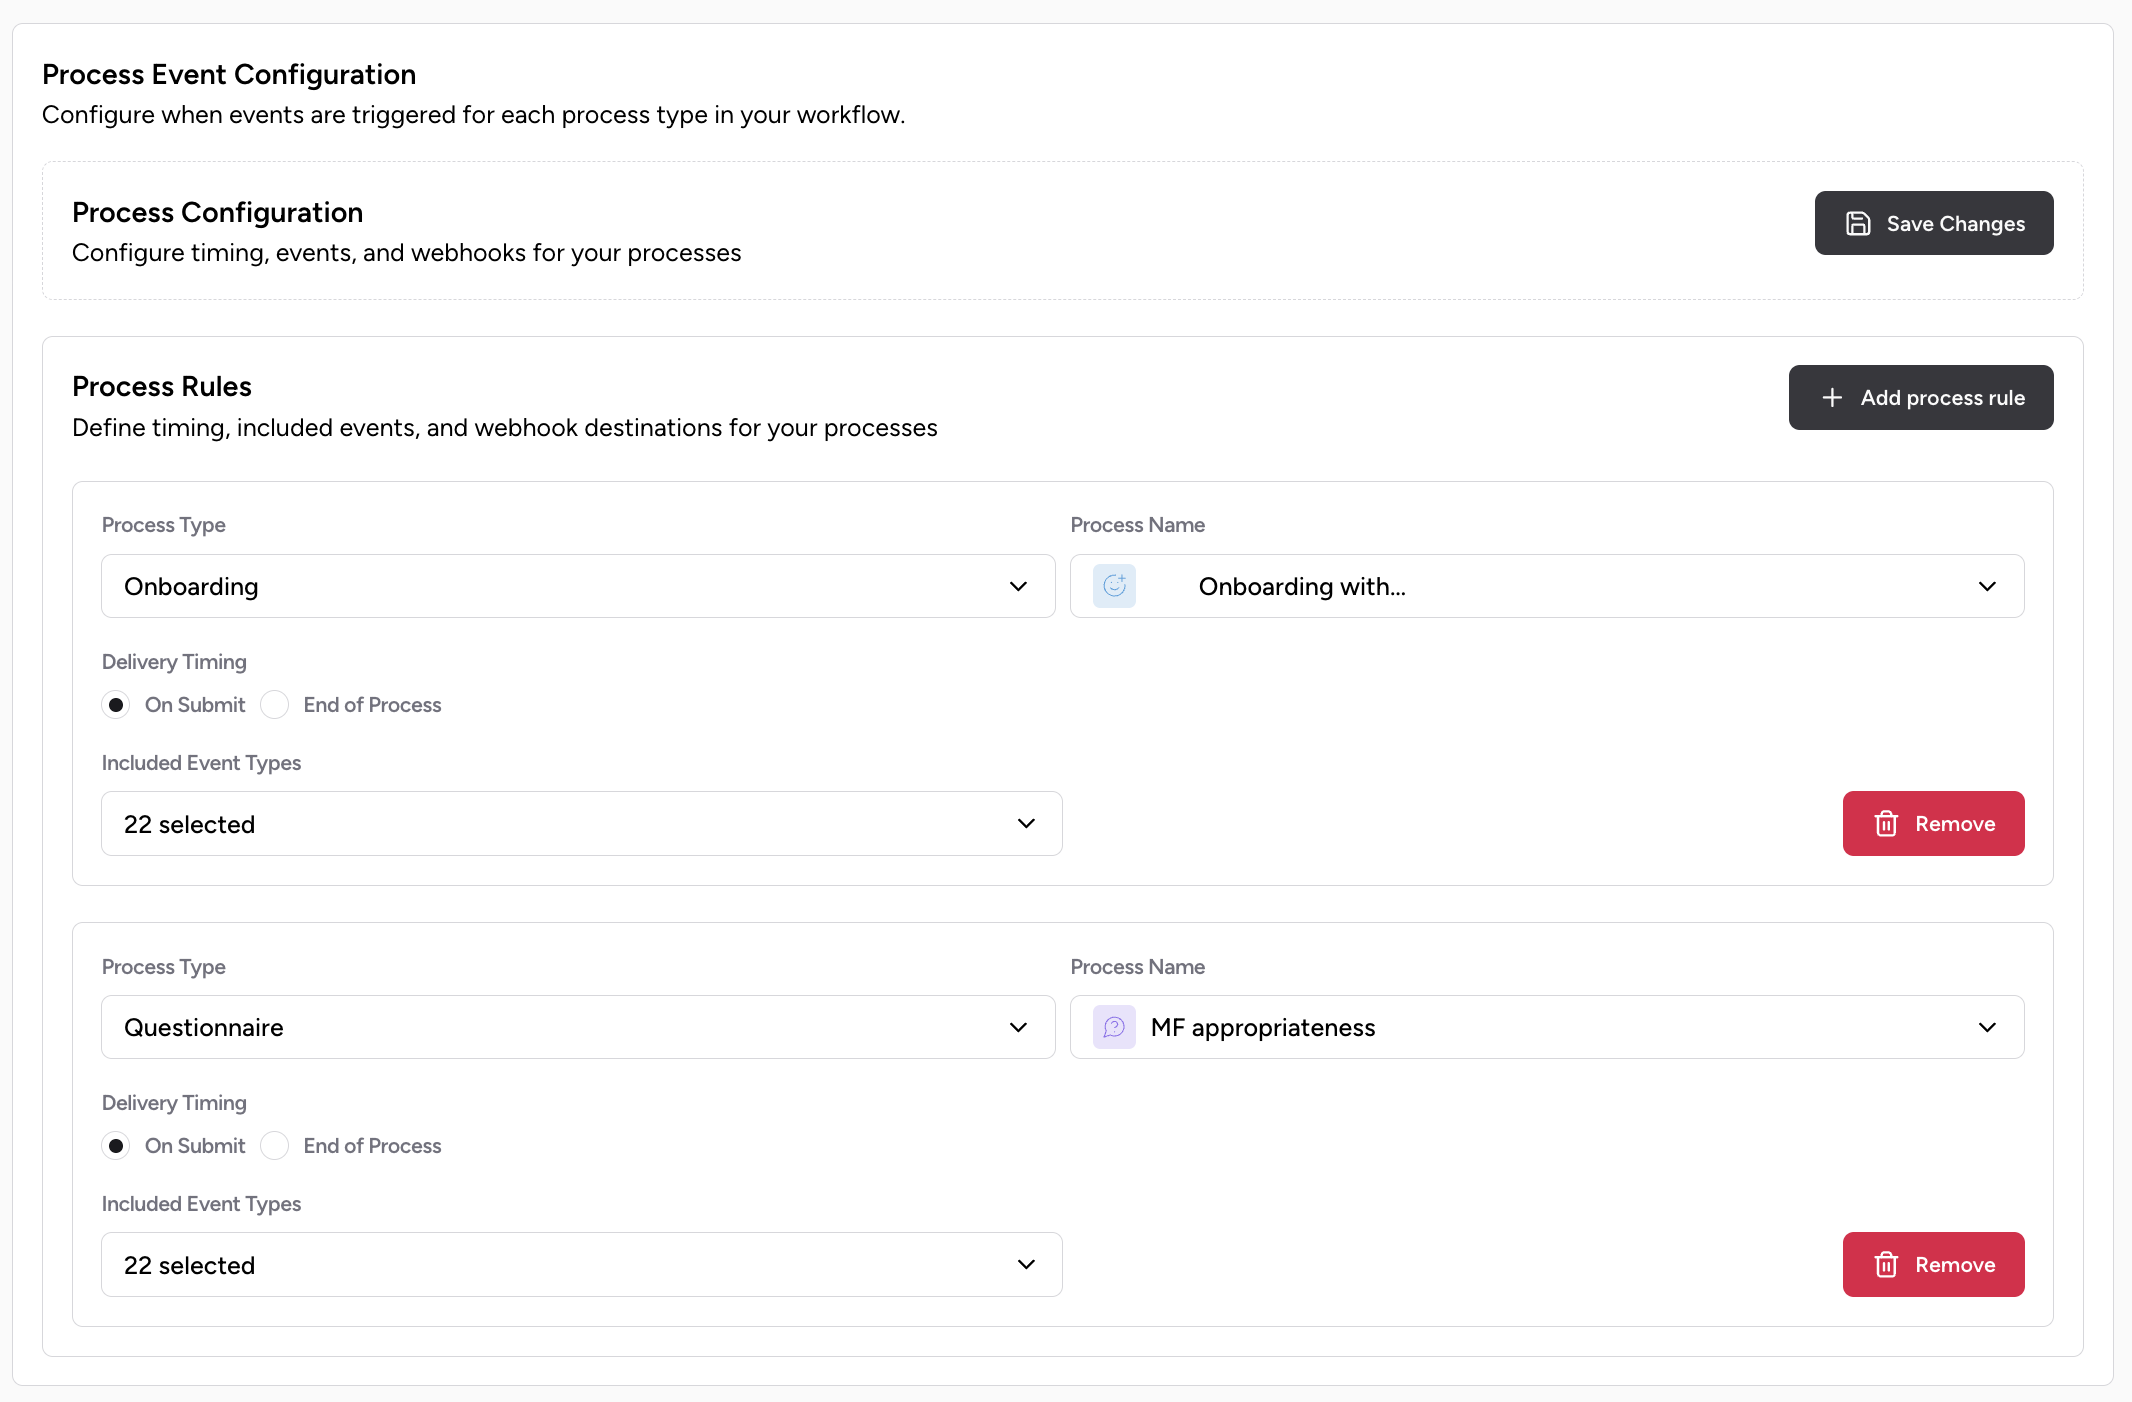Click chevron arrow of MF appropriateness dropdown
Screen dimensions: 2132x1402
click(x=1987, y=1027)
